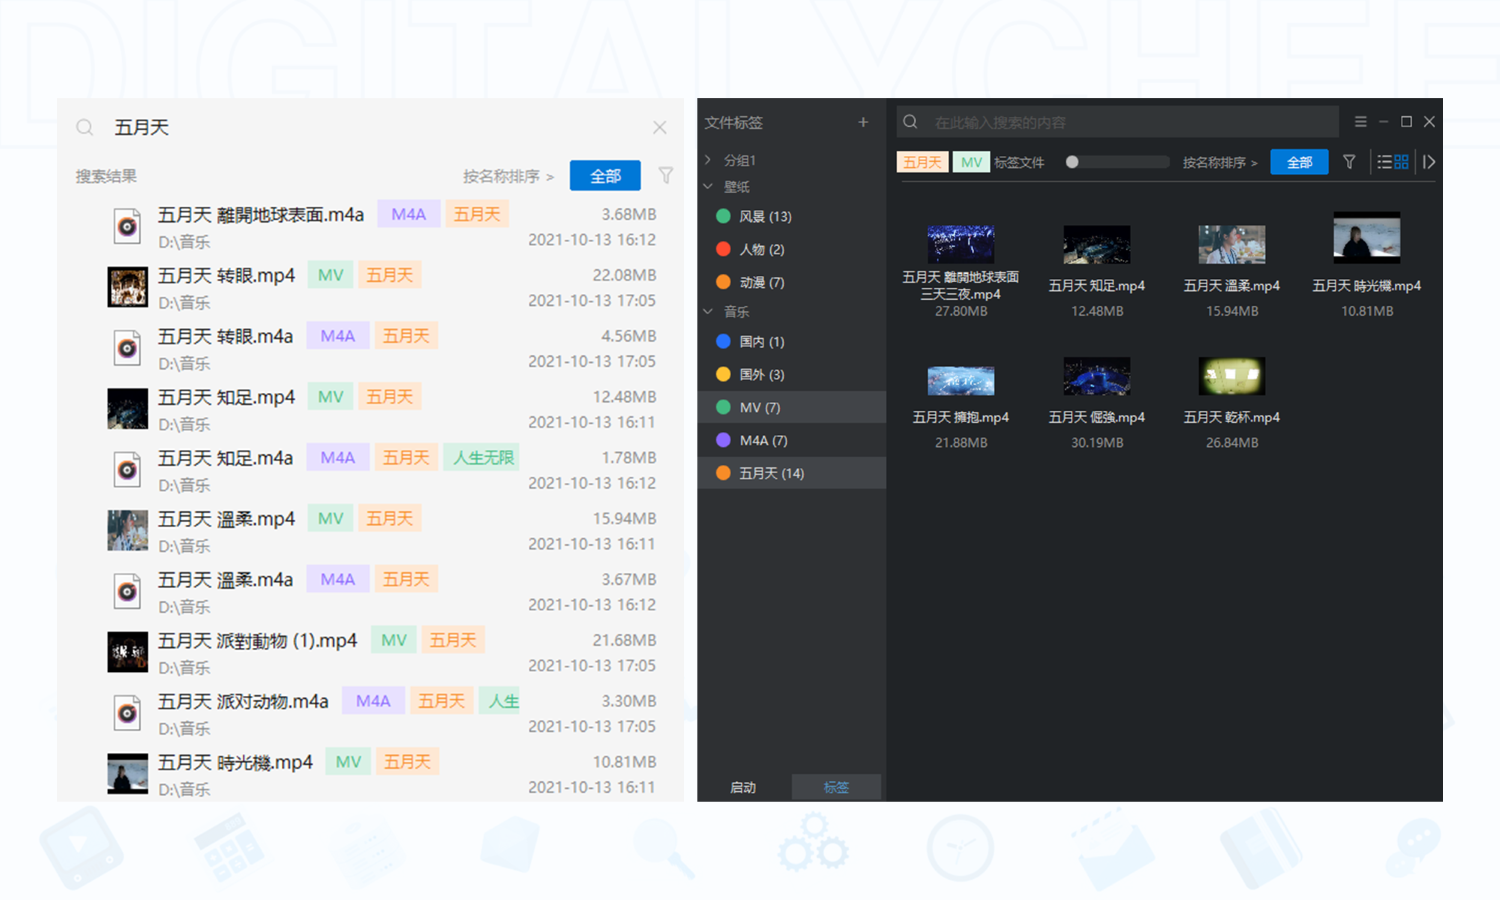Open 五月天 擁抱.mp4 thumbnail
The height and width of the screenshot is (900, 1500).
click(x=961, y=380)
